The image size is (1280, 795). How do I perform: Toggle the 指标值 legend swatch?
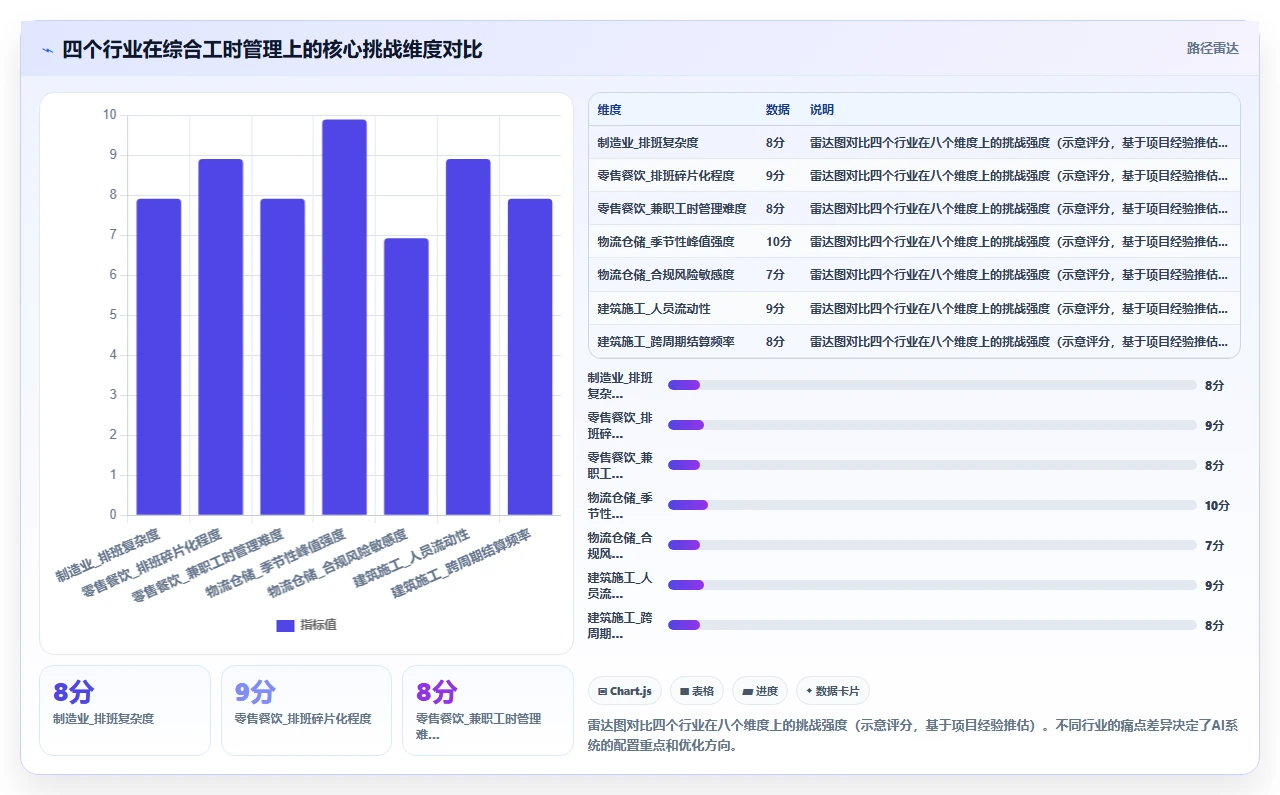tap(285, 625)
